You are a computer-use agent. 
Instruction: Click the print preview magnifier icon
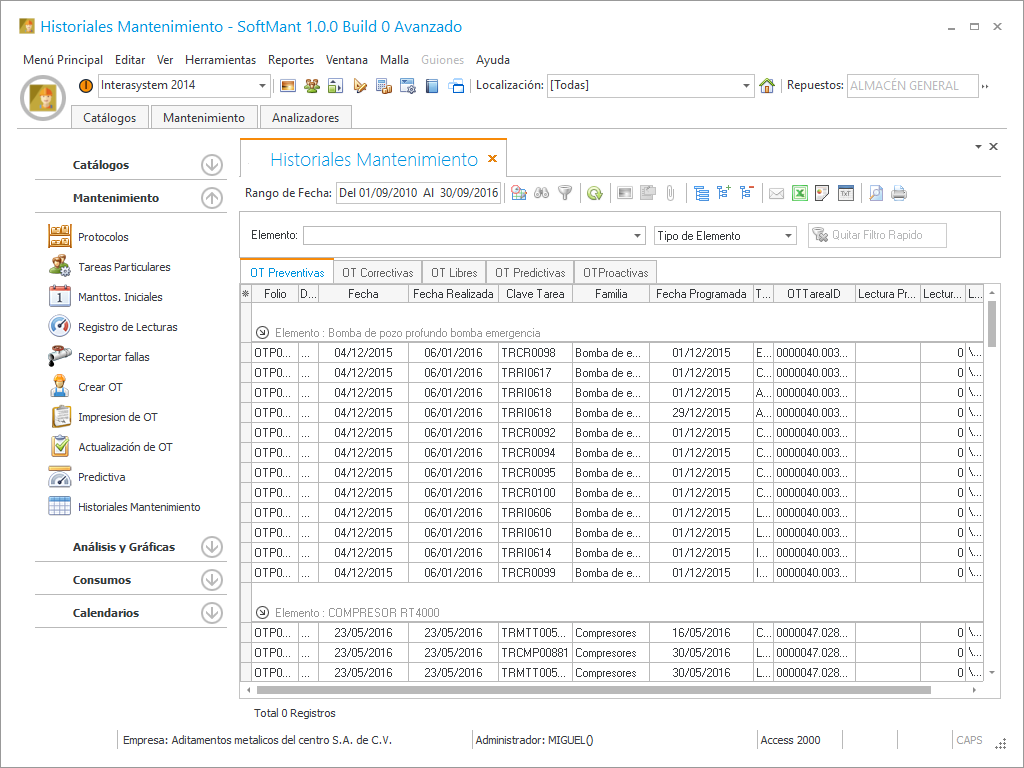[875, 193]
